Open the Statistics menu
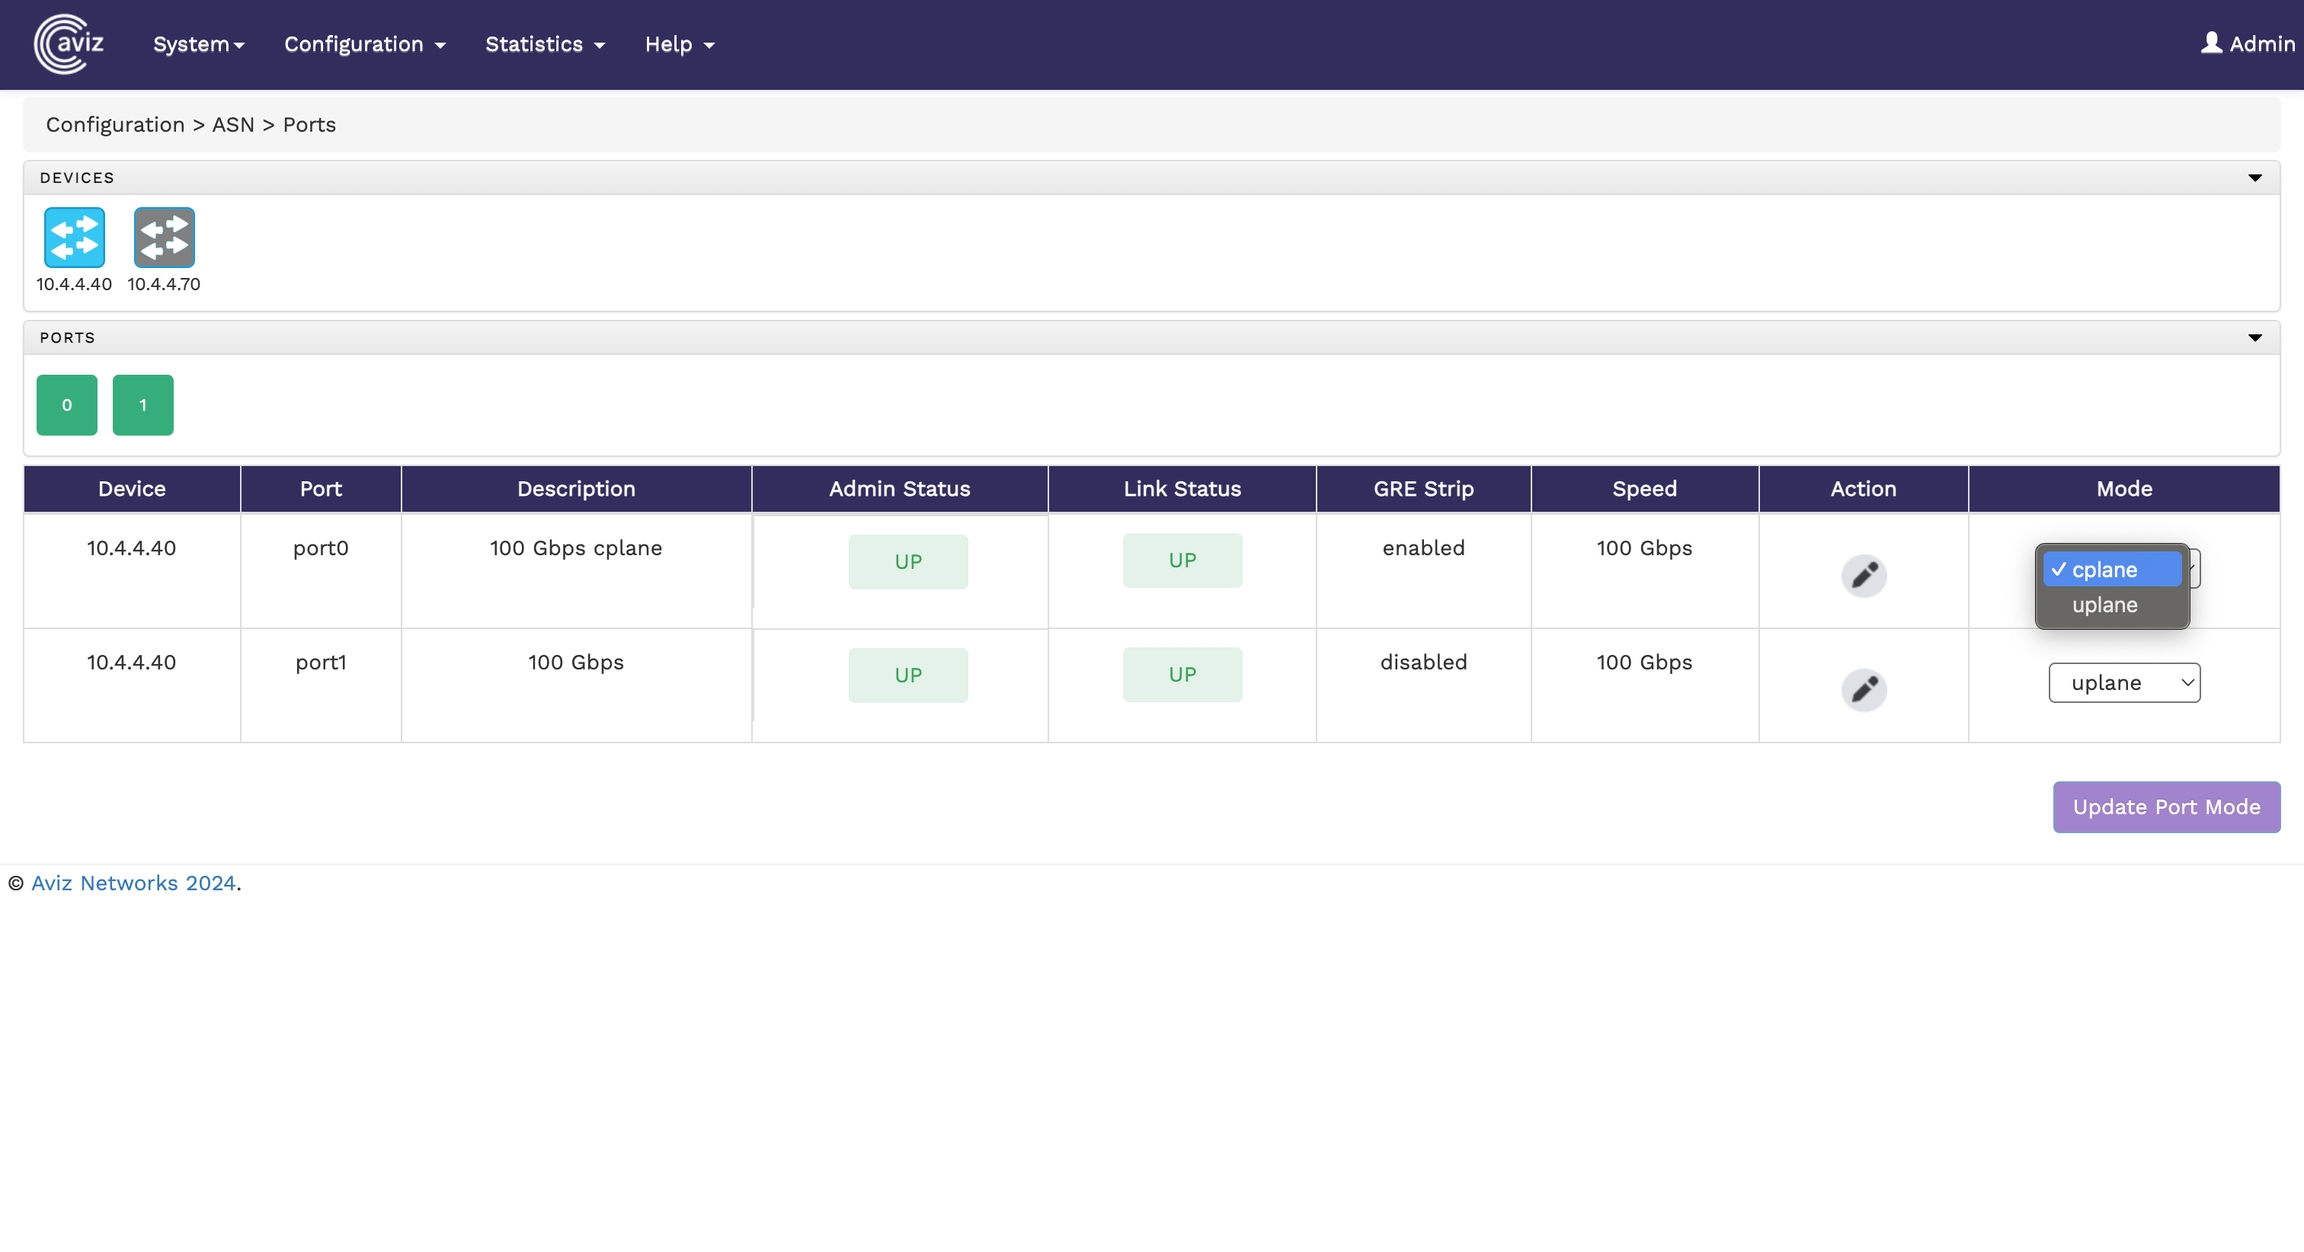Viewport: 2304px width, 1252px height. pyautogui.click(x=544, y=44)
